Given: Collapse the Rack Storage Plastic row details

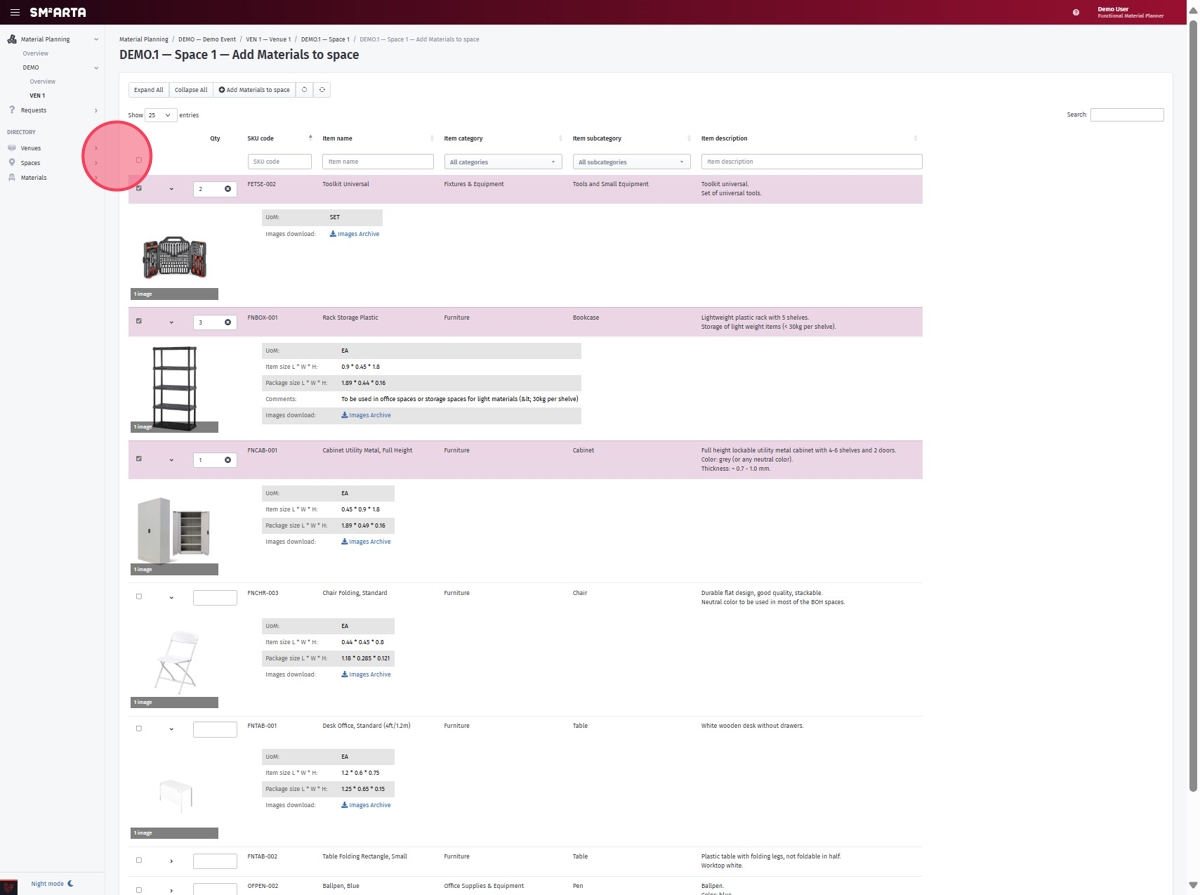Looking at the screenshot, I should click(x=170, y=320).
